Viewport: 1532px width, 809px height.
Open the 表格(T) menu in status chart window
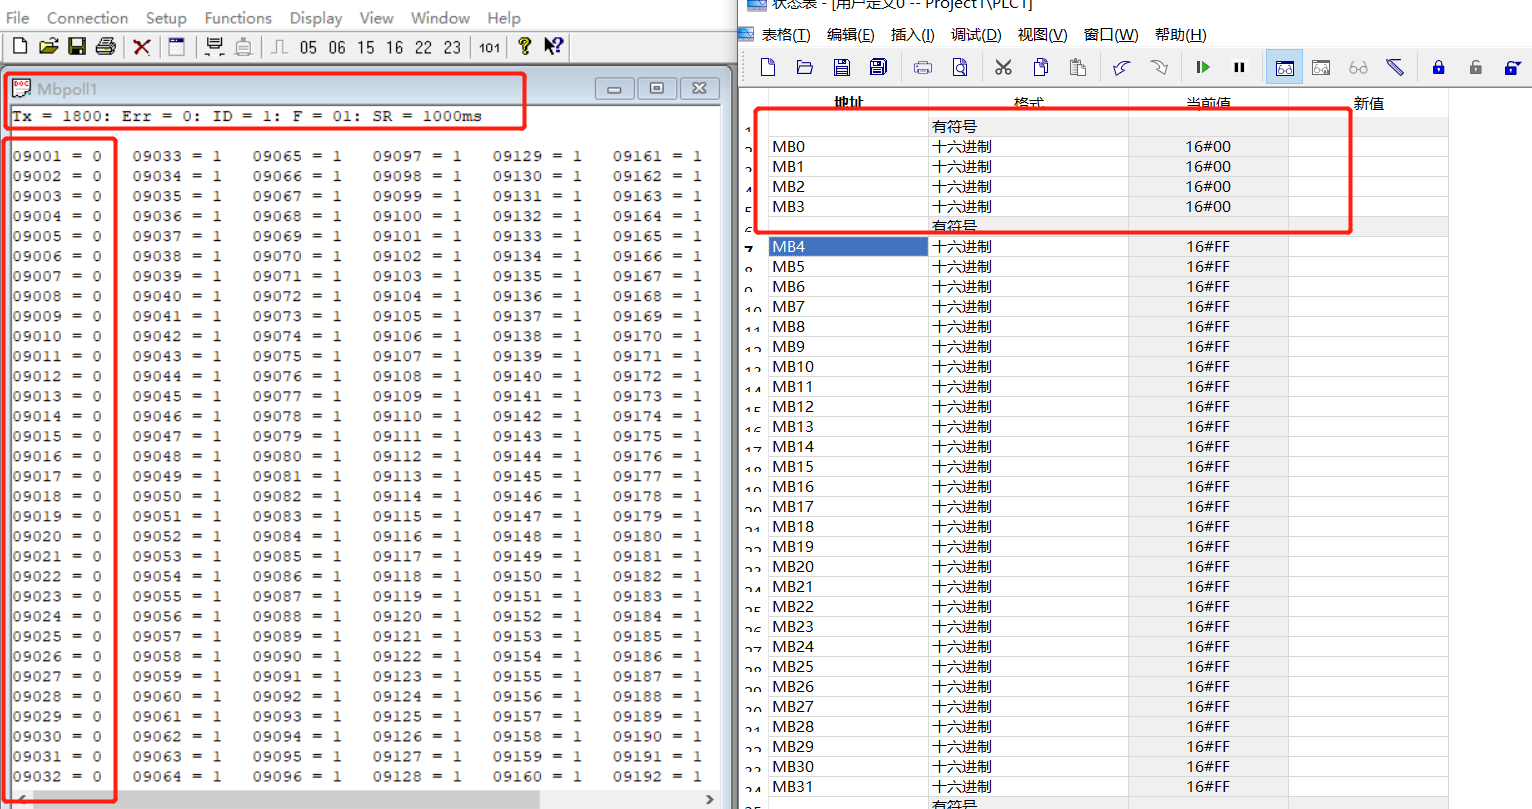pos(786,35)
